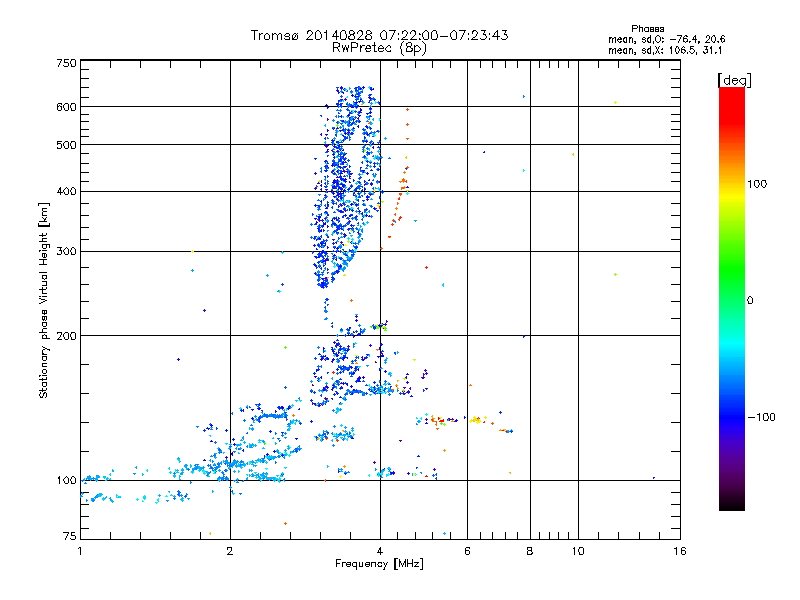Click the 'RwPretec (8p)' subtitle
The width and height of the screenshot is (800, 600).
pyautogui.click(x=379, y=48)
